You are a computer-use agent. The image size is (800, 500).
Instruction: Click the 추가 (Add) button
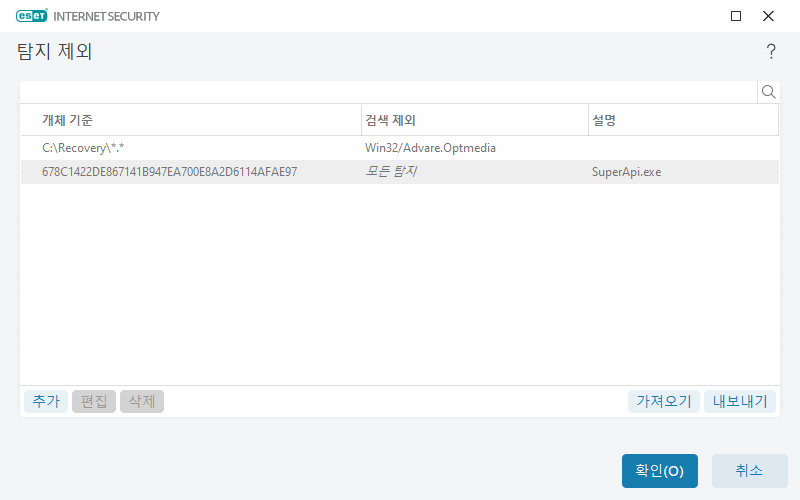pos(46,401)
